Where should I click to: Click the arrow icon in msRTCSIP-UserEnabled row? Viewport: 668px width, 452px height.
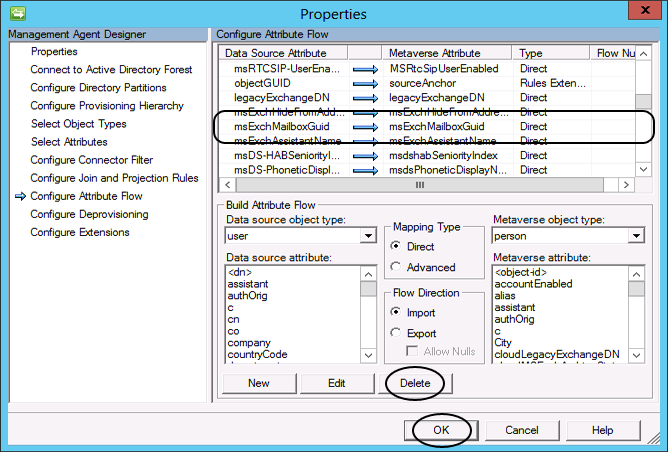click(x=366, y=68)
